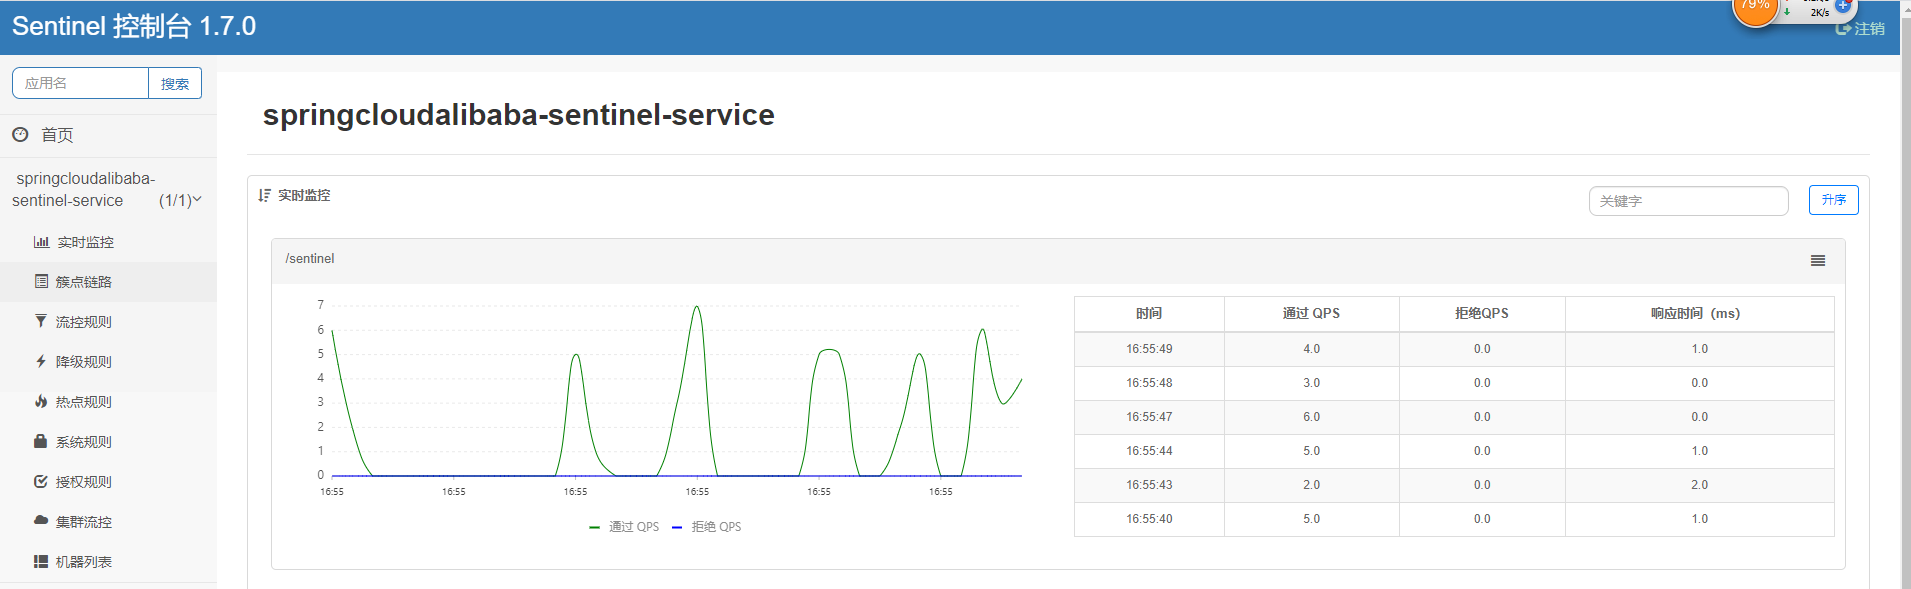
Task: Click the 热点规则 flame icon
Action: [41, 401]
